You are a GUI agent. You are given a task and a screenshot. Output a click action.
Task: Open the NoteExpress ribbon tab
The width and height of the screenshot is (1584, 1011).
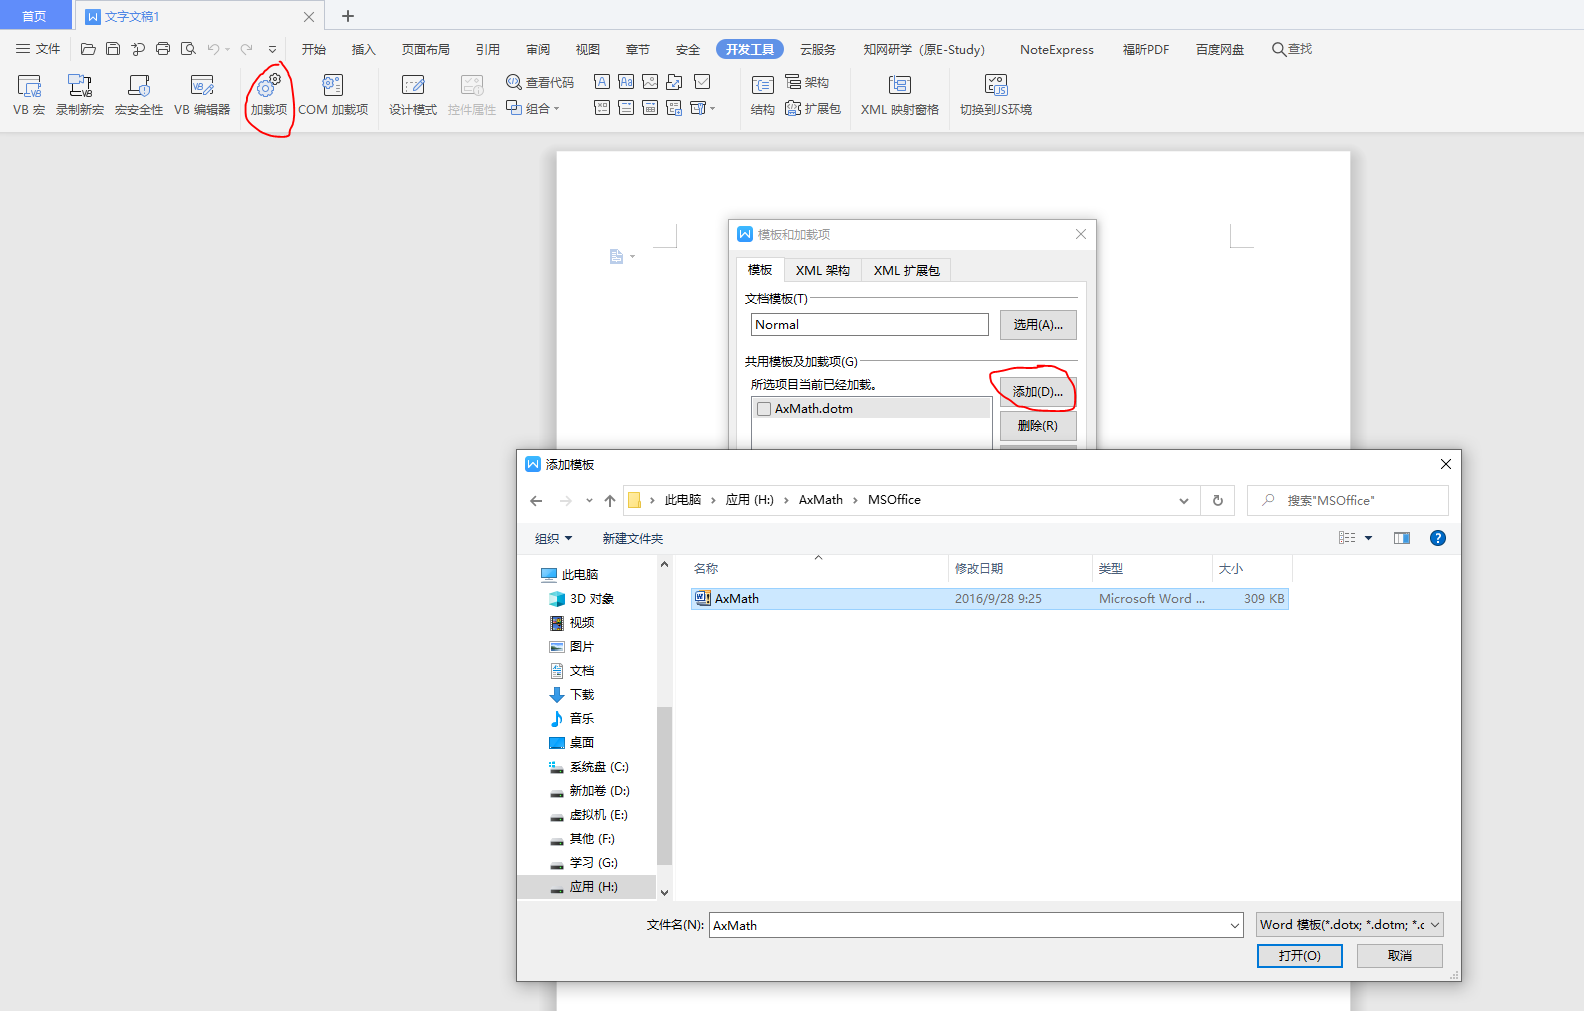(1057, 49)
